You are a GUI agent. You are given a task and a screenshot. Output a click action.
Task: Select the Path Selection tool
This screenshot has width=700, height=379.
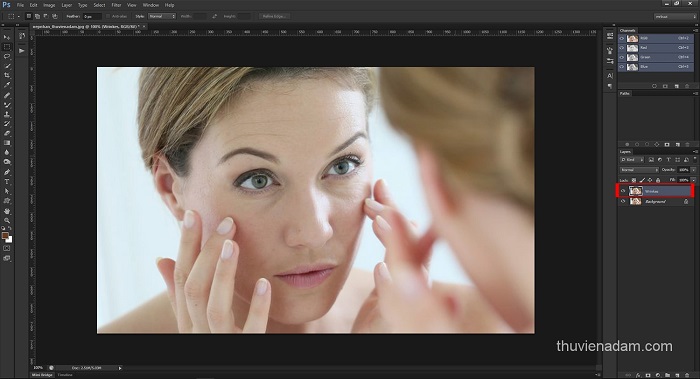tap(7, 191)
